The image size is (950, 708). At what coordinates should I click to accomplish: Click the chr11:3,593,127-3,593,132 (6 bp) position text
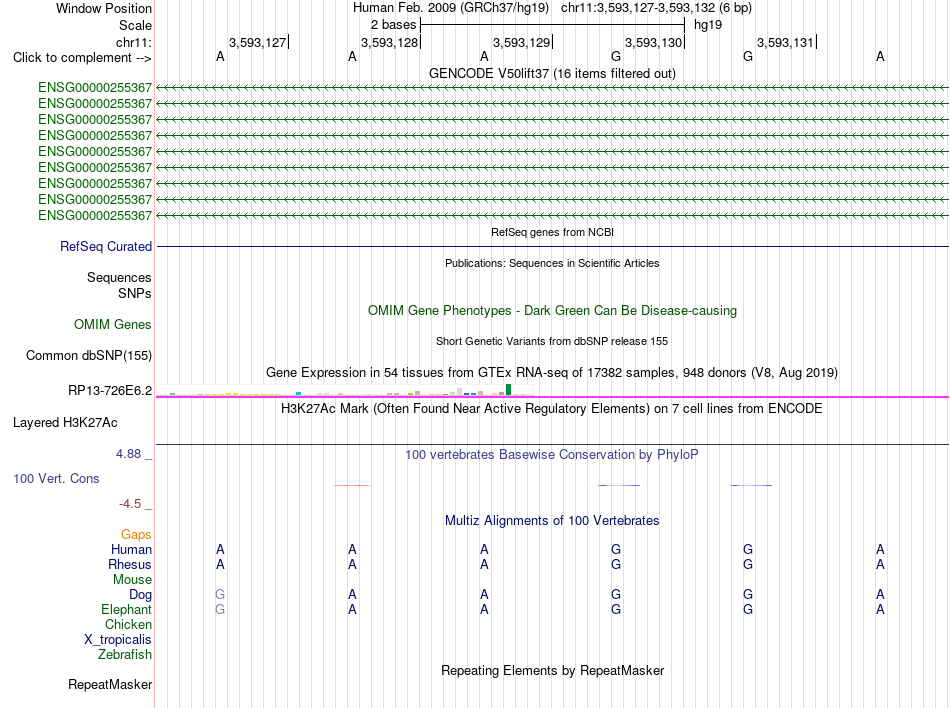pos(656,8)
